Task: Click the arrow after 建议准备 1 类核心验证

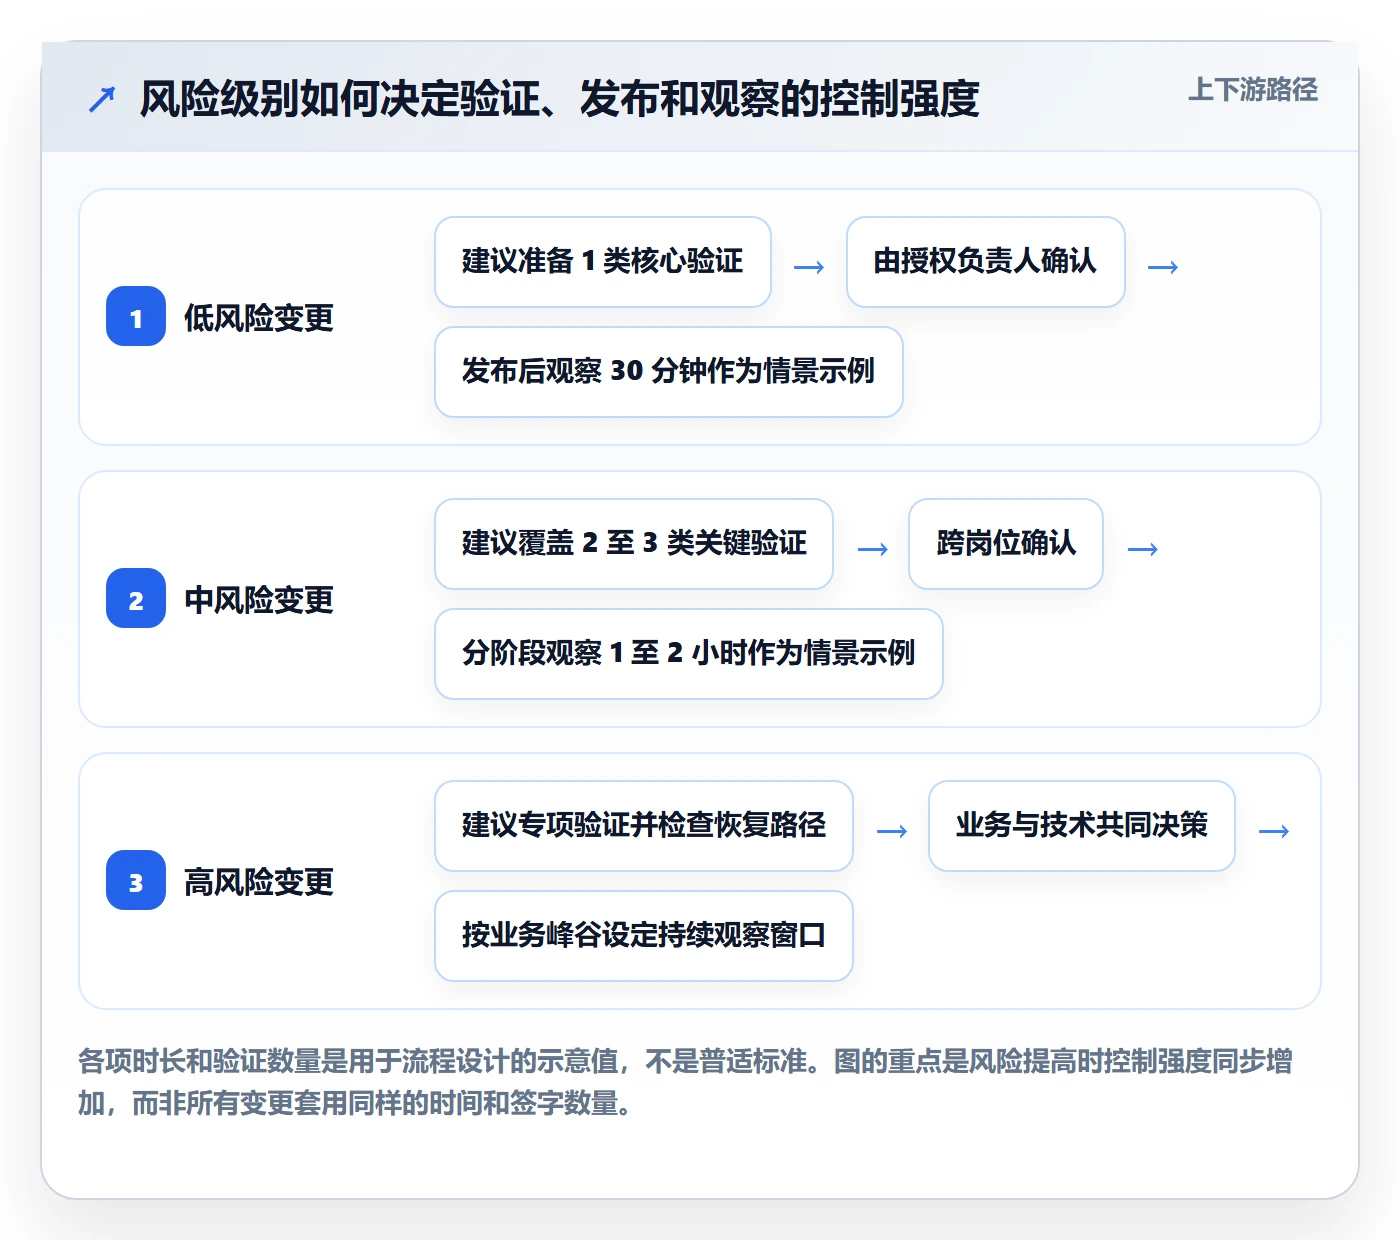Action: [x=809, y=267]
